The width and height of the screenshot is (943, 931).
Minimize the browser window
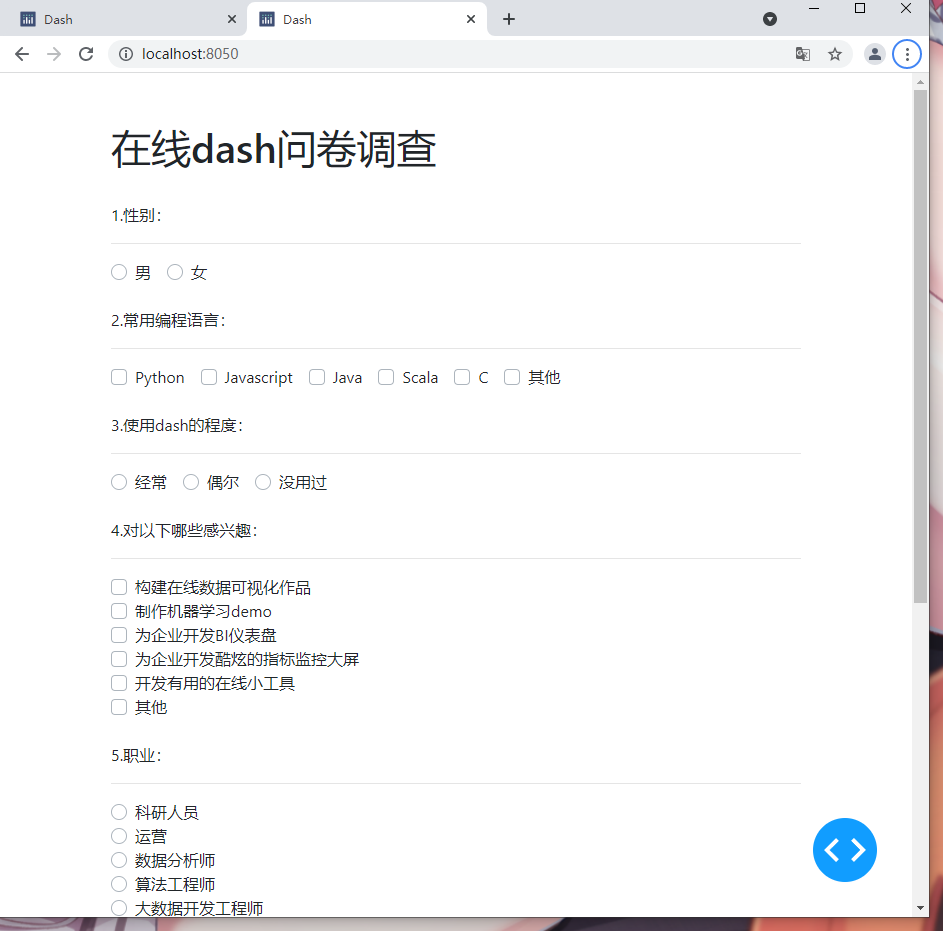[x=814, y=8]
